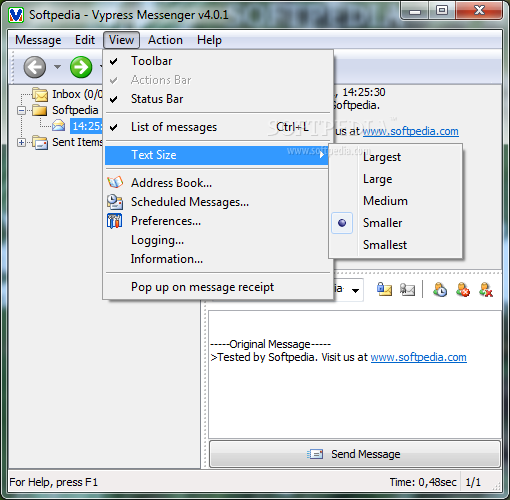Screen dimensions: 510x500
Task: Select Medium text size
Action: tap(395, 201)
